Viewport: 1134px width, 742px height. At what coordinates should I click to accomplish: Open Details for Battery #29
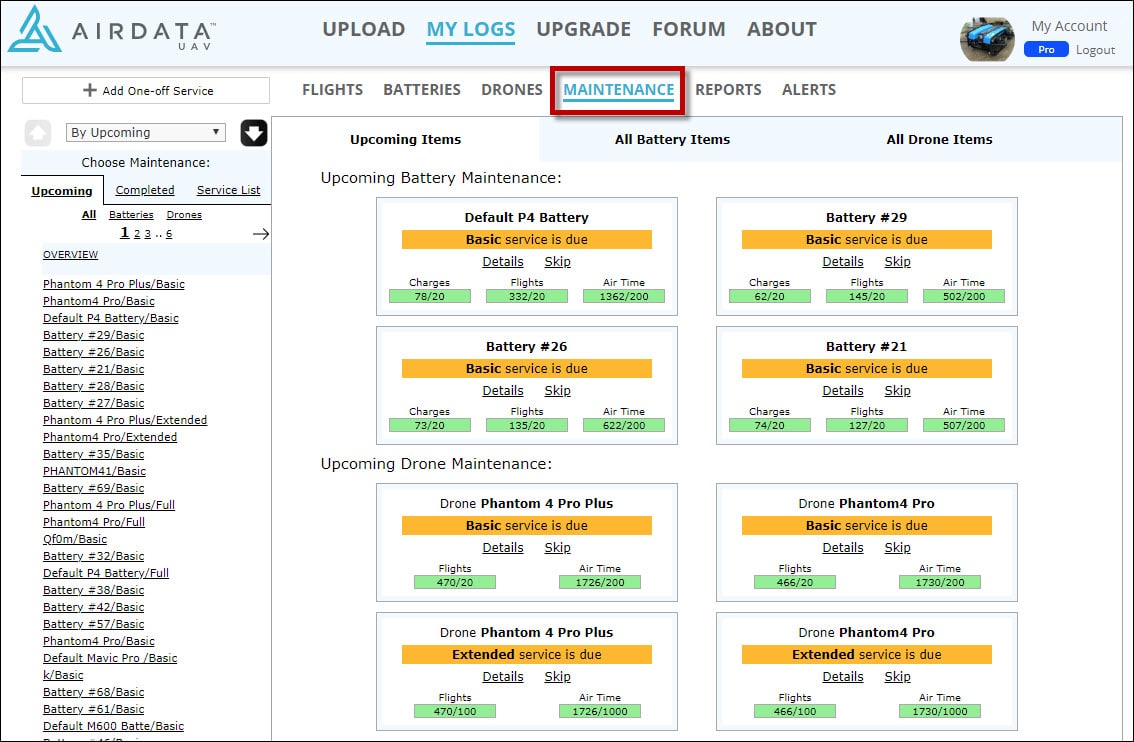[843, 262]
